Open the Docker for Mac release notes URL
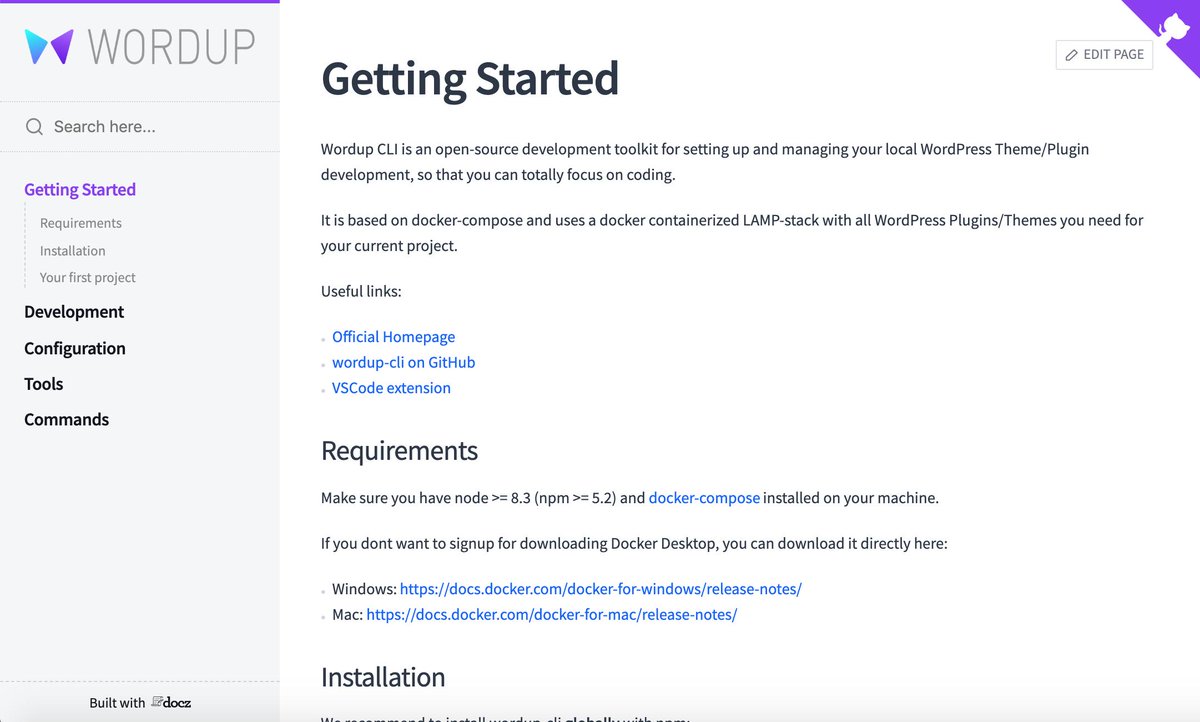This screenshot has width=1200, height=722. click(x=552, y=615)
